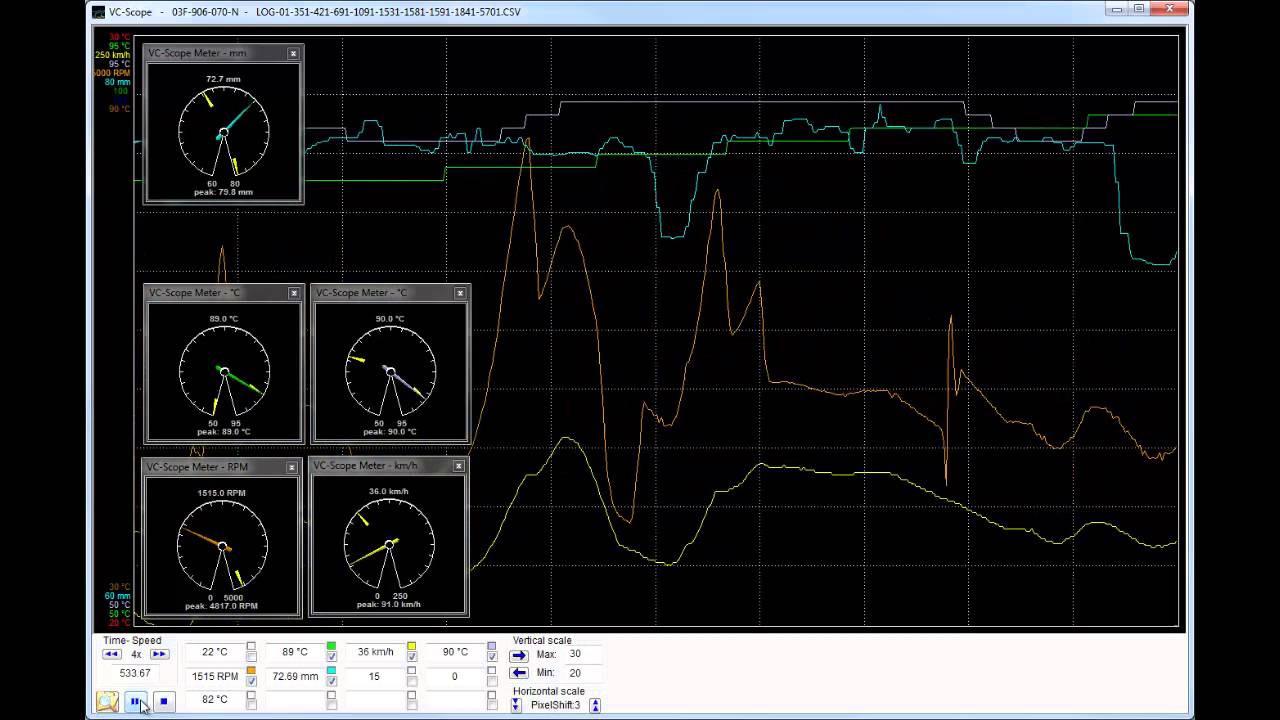1280x720 pixels.
Task: Close the VC-Scope Meter mm gauge
Action: click(x=293, y=53)
